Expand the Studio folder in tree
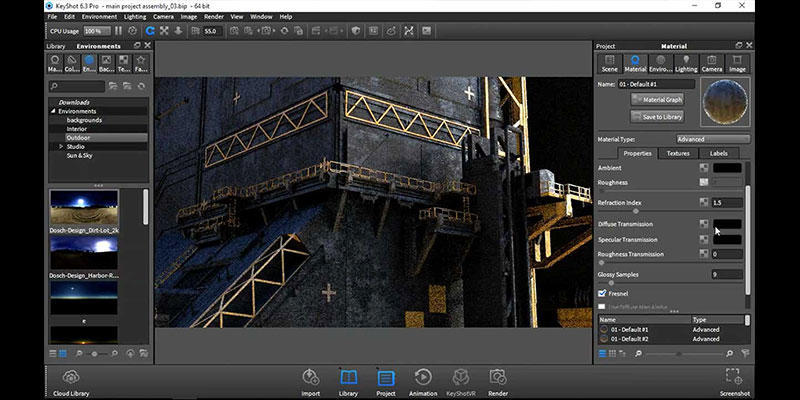The height and width of the screenshot is (400, 800). click(61, 146)
